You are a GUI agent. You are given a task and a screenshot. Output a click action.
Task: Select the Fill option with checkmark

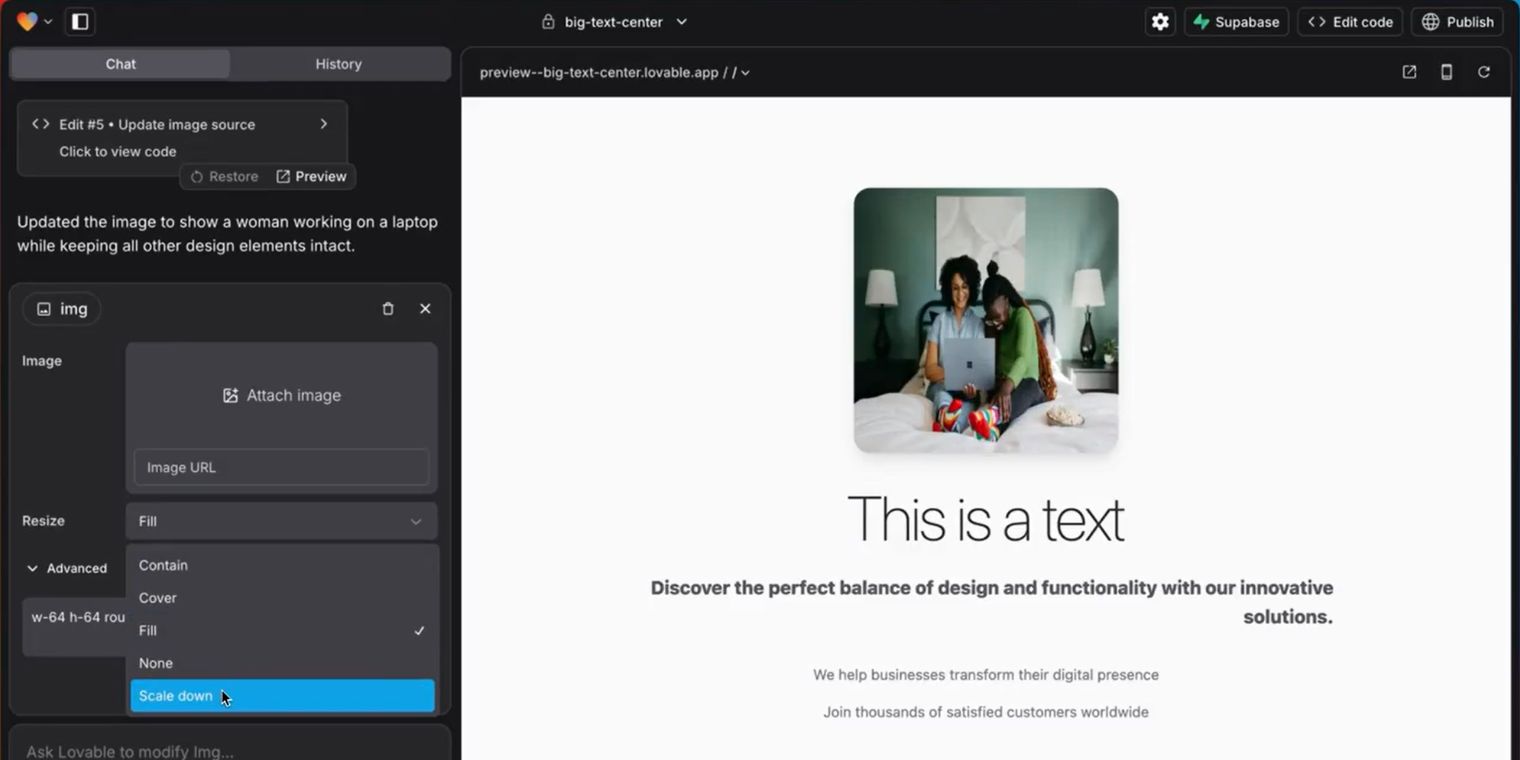point(282,631)
